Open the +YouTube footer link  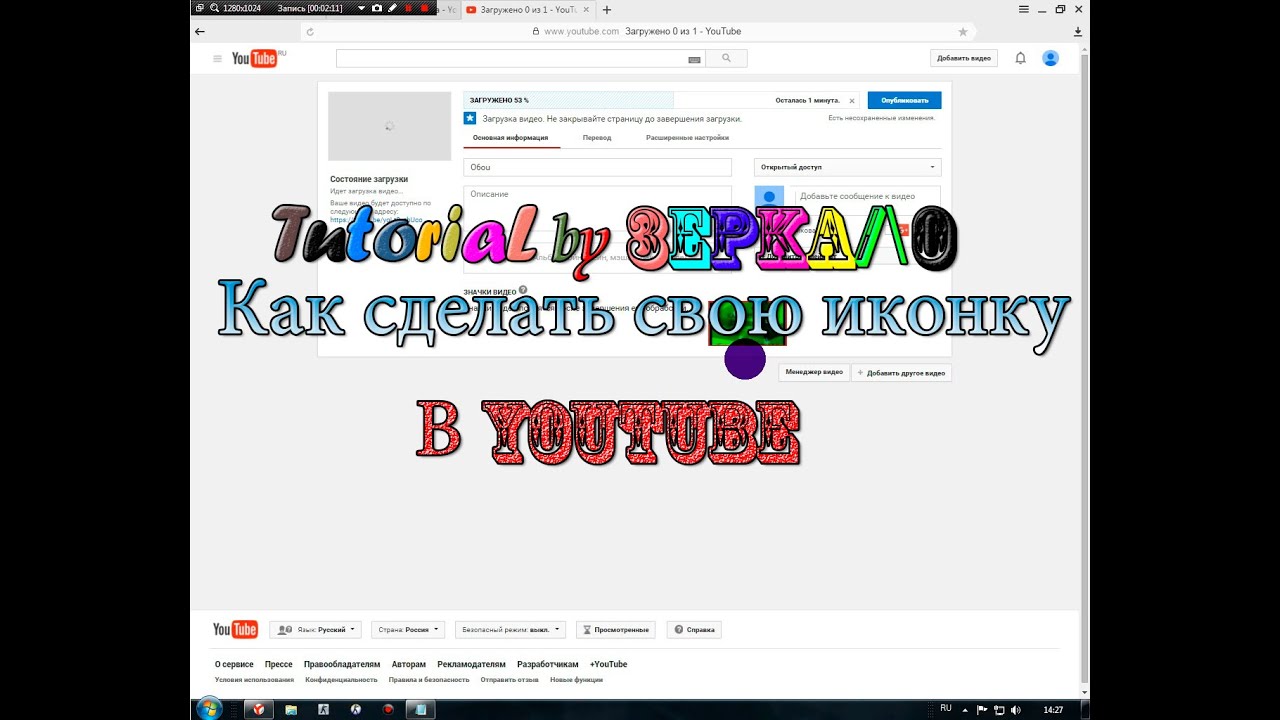click(x=608, y=664)
